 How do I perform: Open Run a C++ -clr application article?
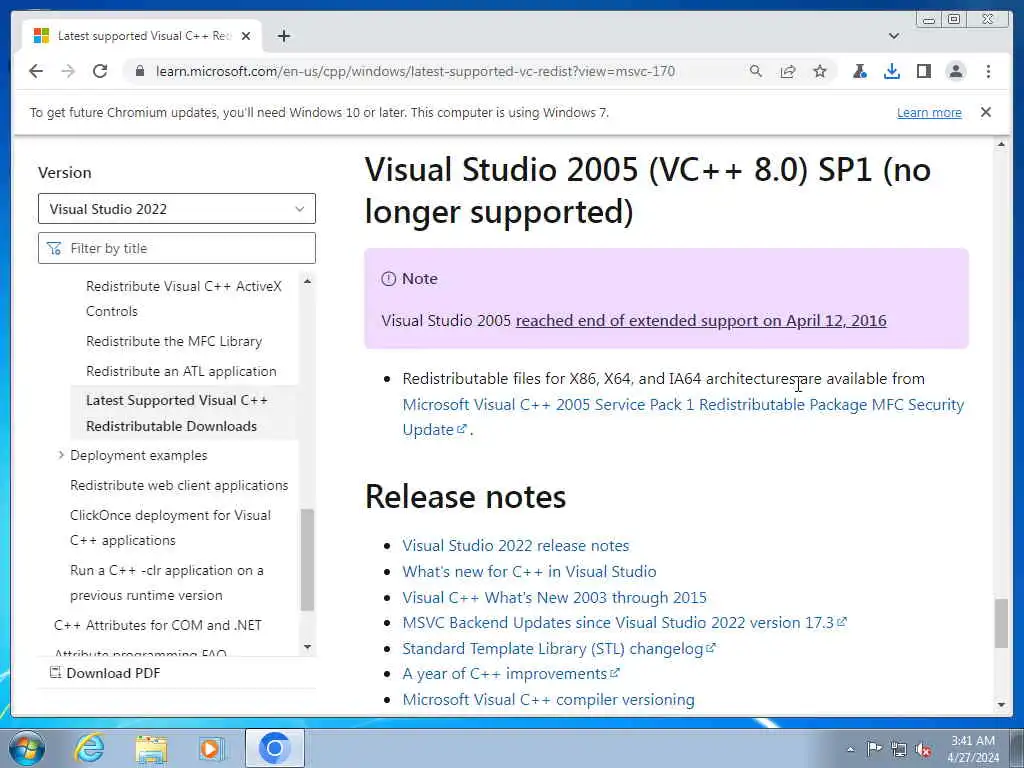point(167,583)
